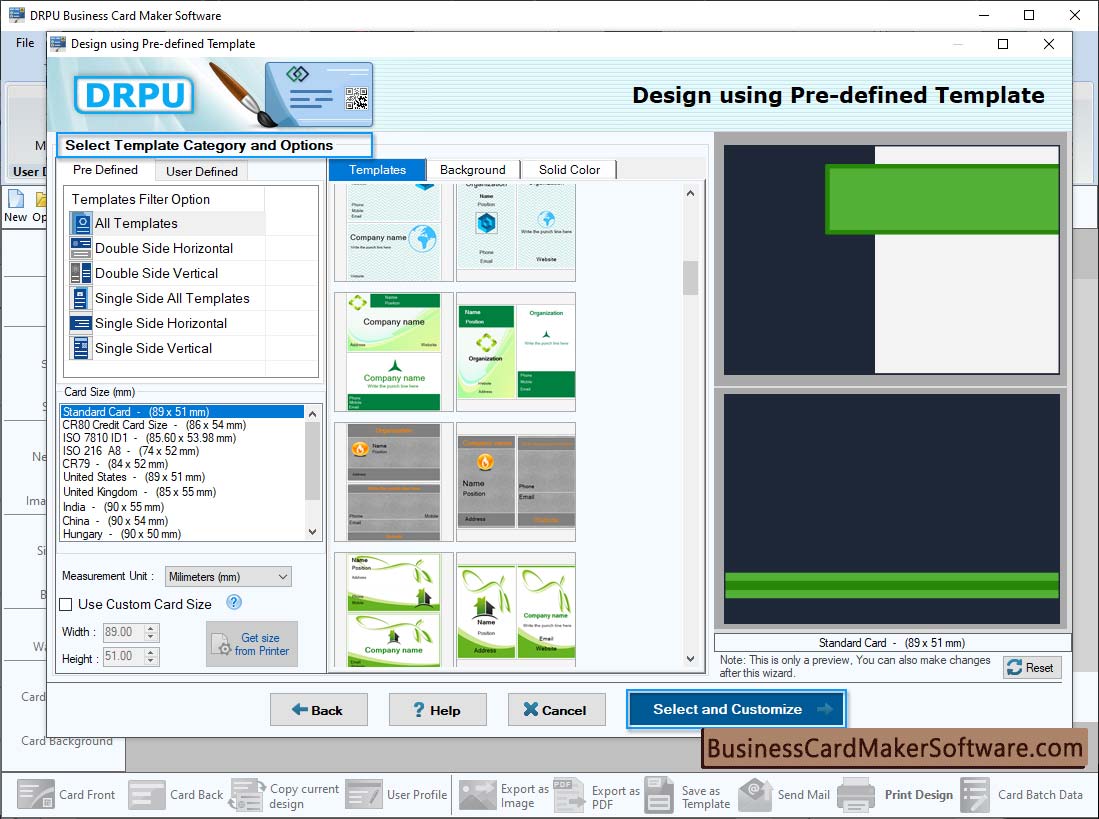Switch to the User Defined tab
1099x819 pixels.
click(x=202, y=171)
